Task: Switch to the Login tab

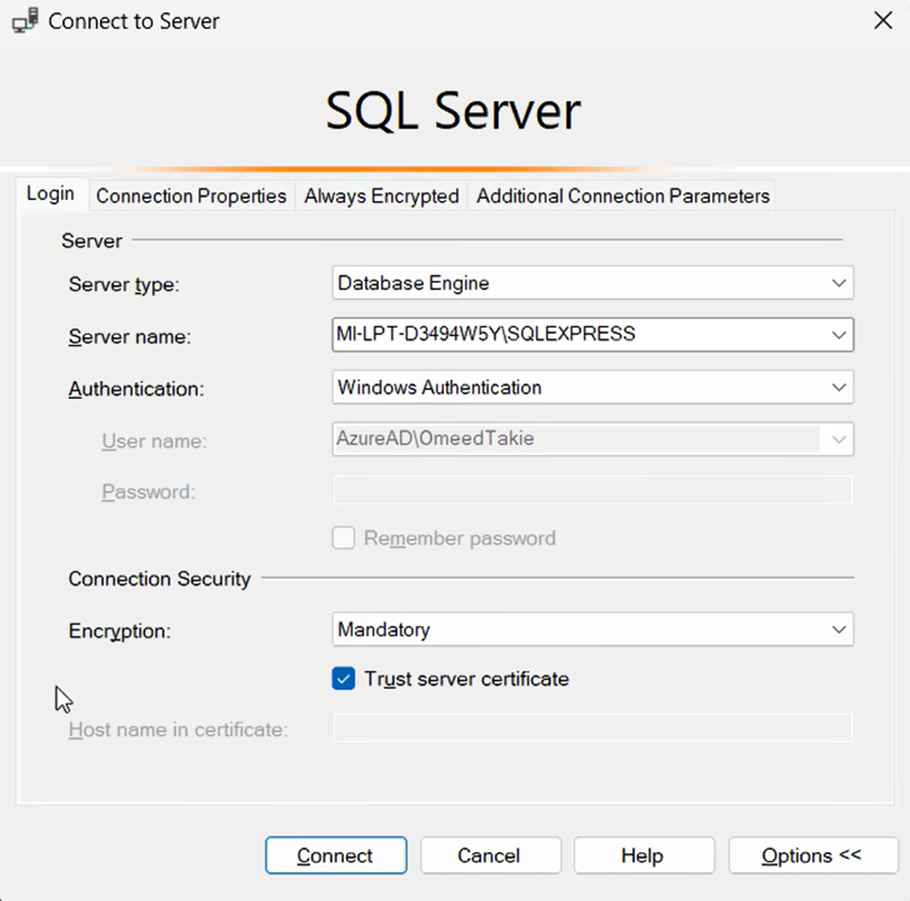Action: 50,194
